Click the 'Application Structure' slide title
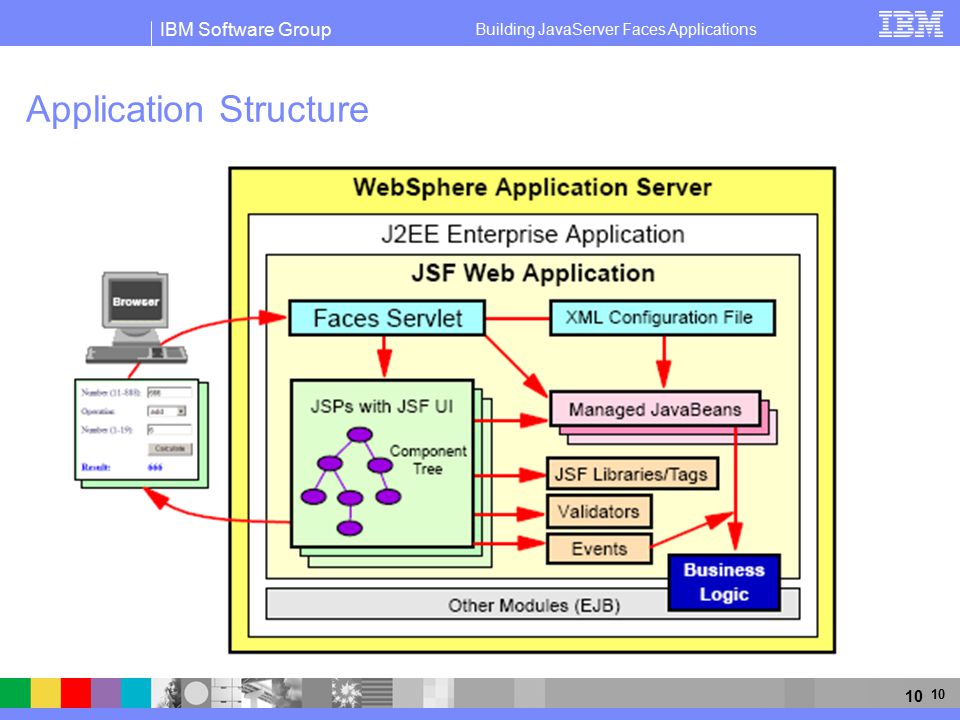 pyautogui.click(x=197, y=110)
